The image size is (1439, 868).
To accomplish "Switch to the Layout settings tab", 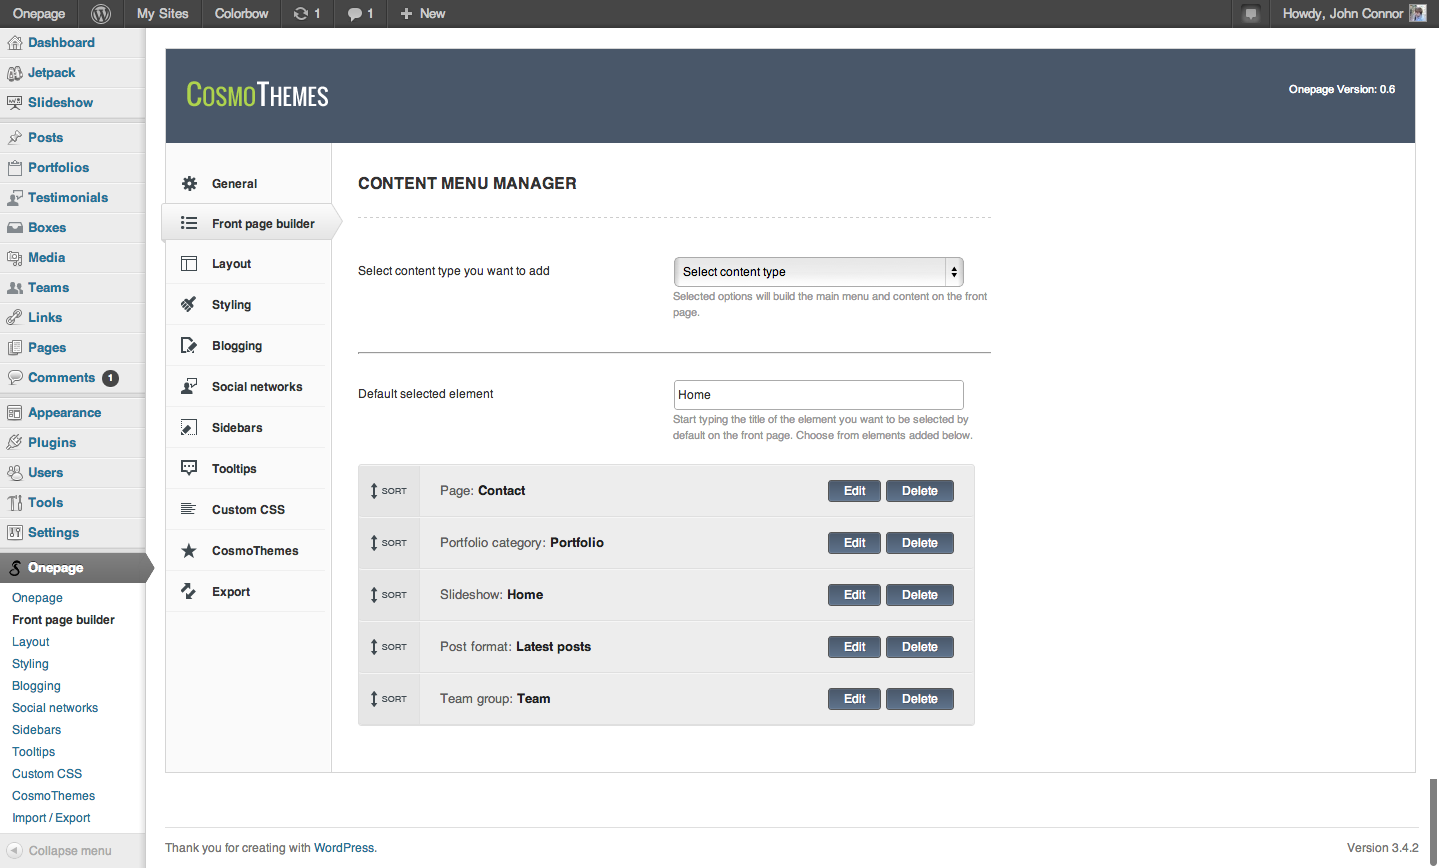I will click(x=231, y=264).
